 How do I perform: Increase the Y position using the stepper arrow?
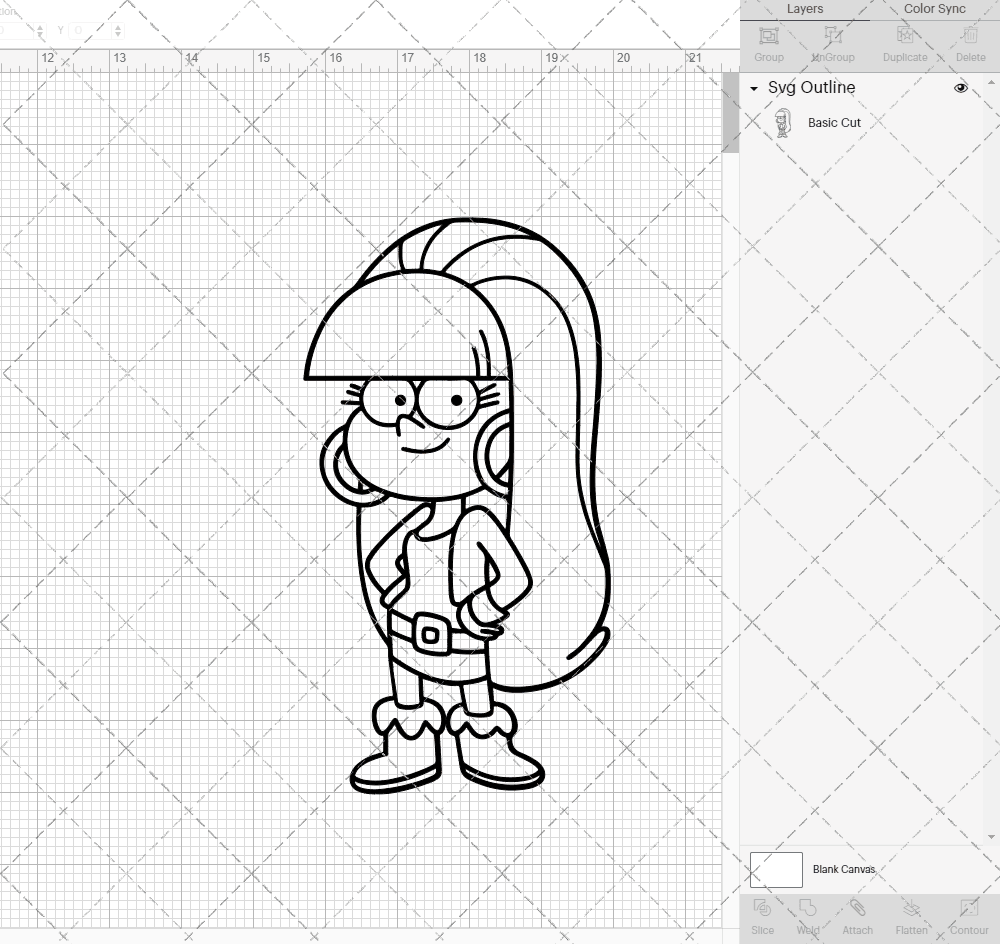click(118, 26)
